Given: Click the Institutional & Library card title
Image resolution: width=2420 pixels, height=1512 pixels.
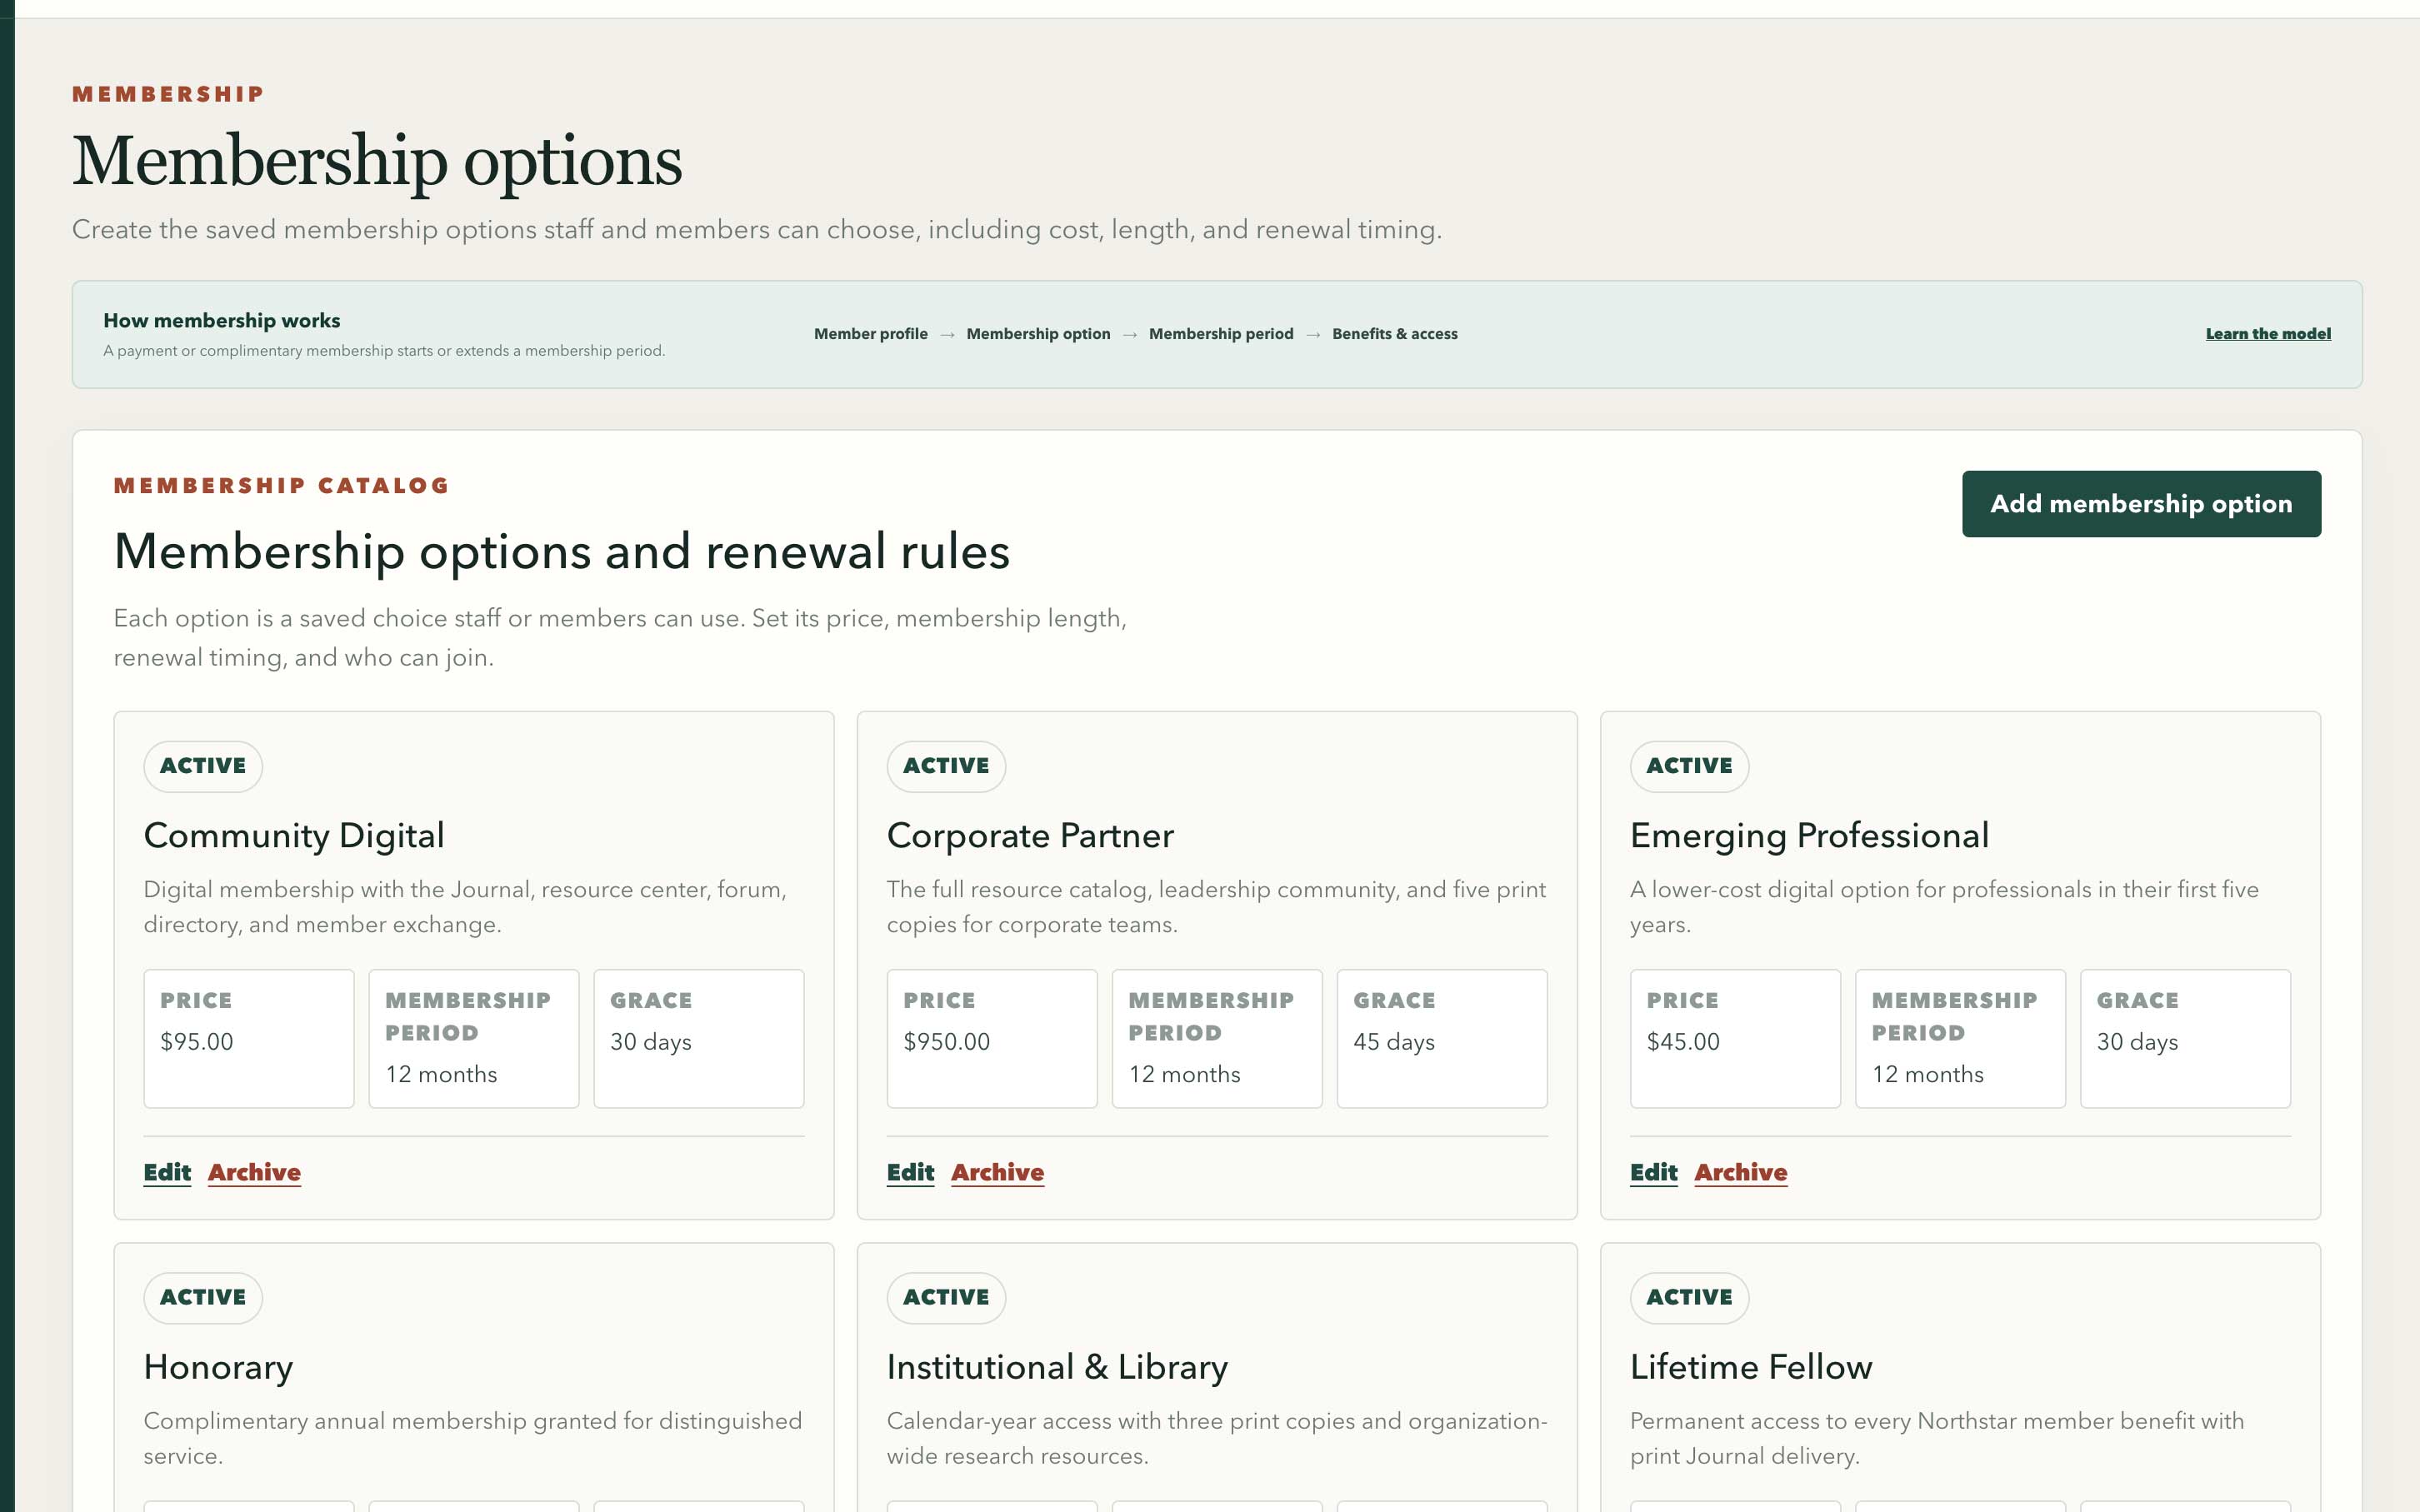Looking at the screenshot, I should [x=1057, y=1367].
